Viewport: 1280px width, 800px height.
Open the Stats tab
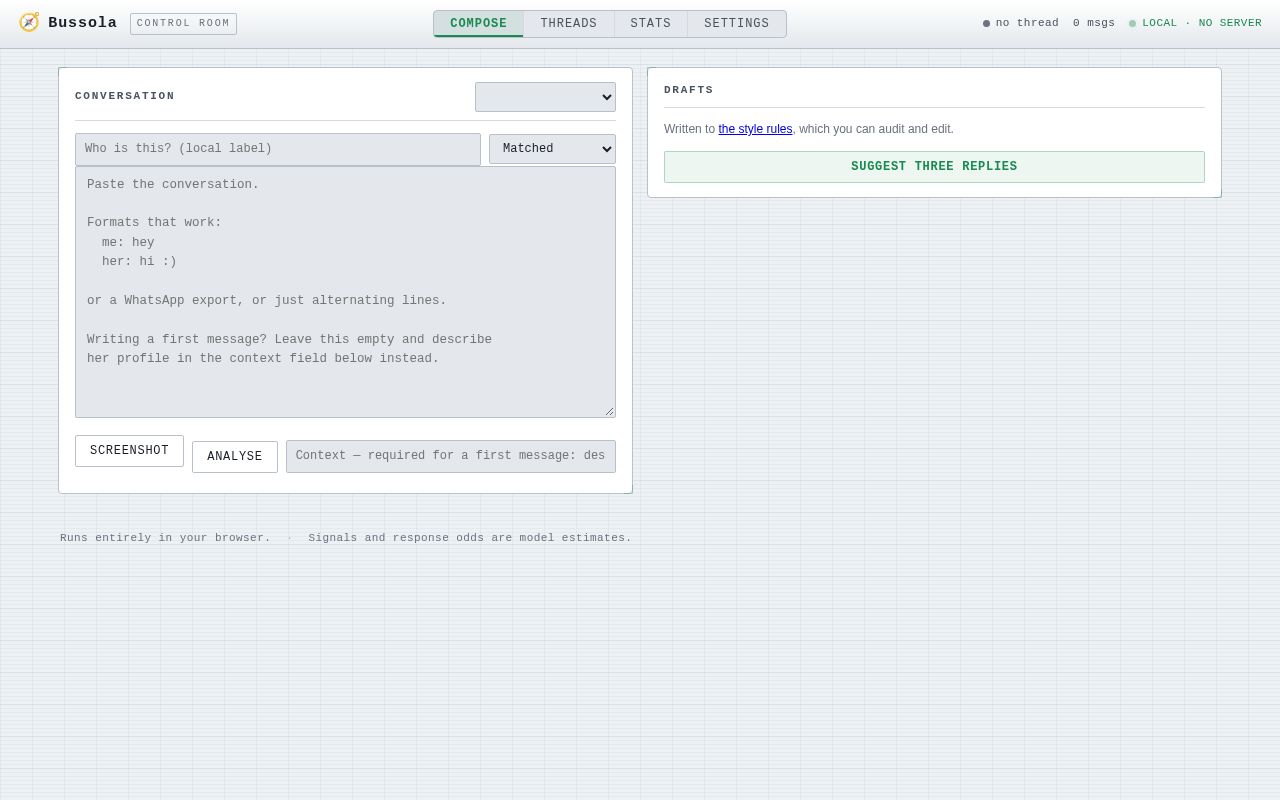650,24
